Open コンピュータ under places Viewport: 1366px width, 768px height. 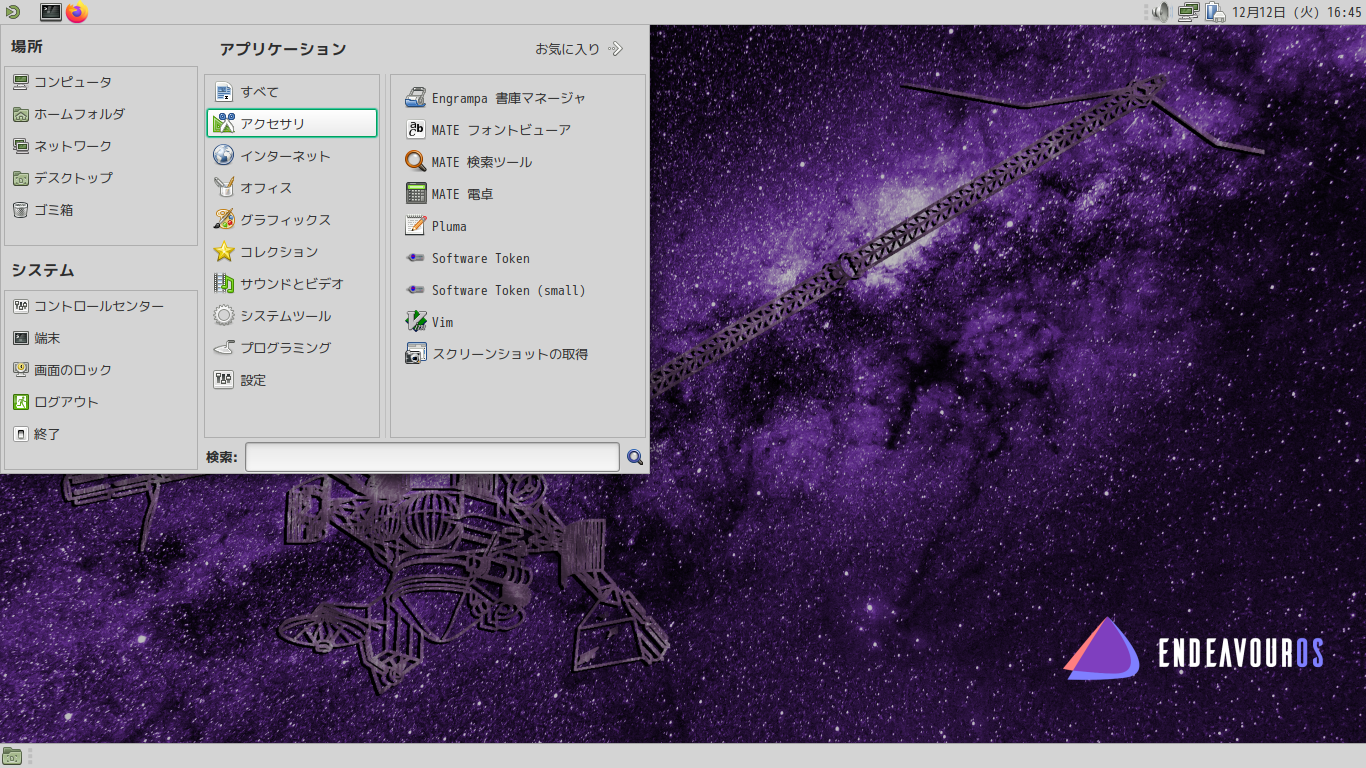point(101,82)
